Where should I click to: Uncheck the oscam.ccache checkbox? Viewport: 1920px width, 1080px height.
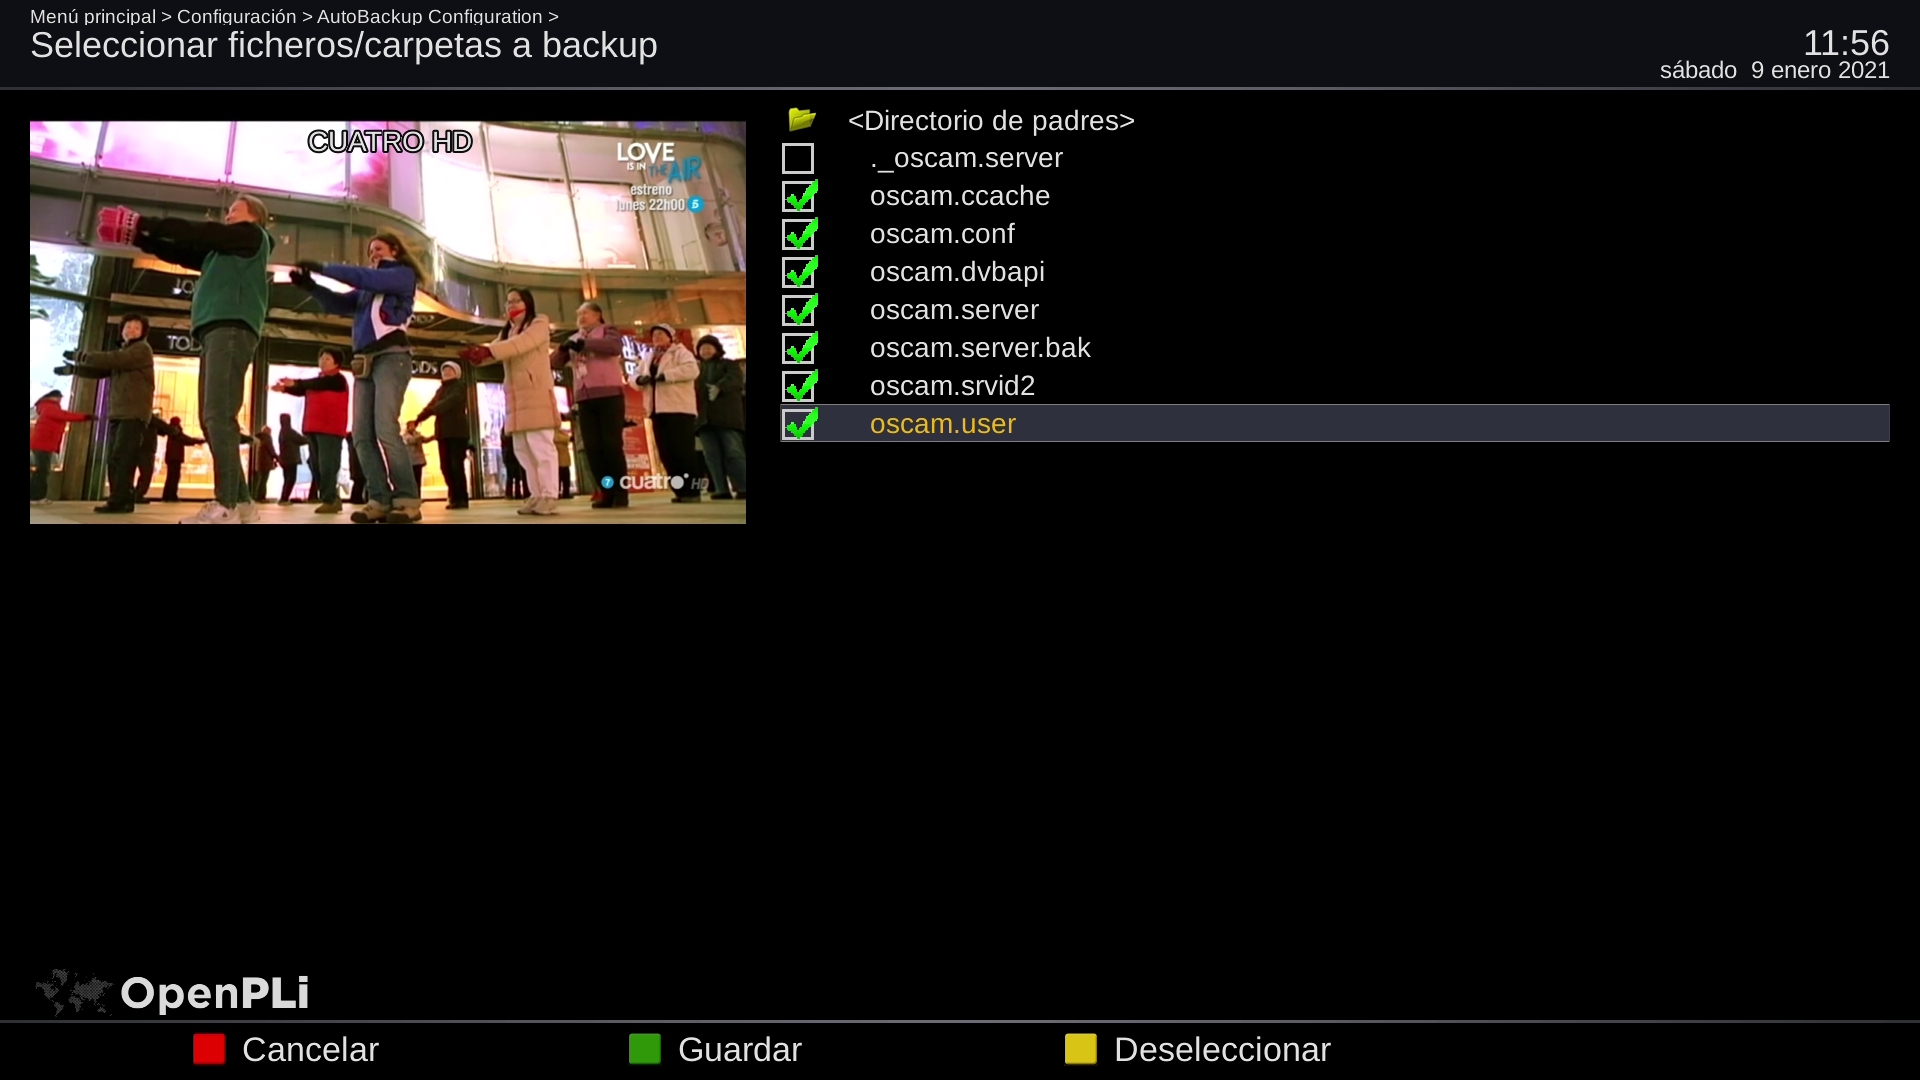[x=799, y=196]
